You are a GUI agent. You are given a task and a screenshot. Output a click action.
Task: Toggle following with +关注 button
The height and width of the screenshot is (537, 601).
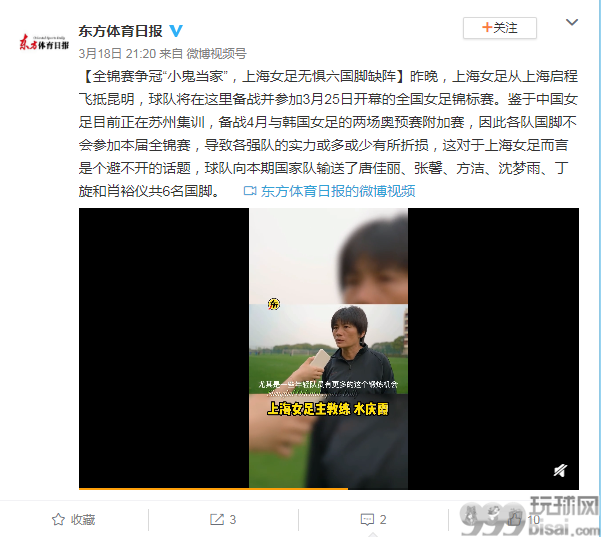pyautogui.click(x=499, y=28)
